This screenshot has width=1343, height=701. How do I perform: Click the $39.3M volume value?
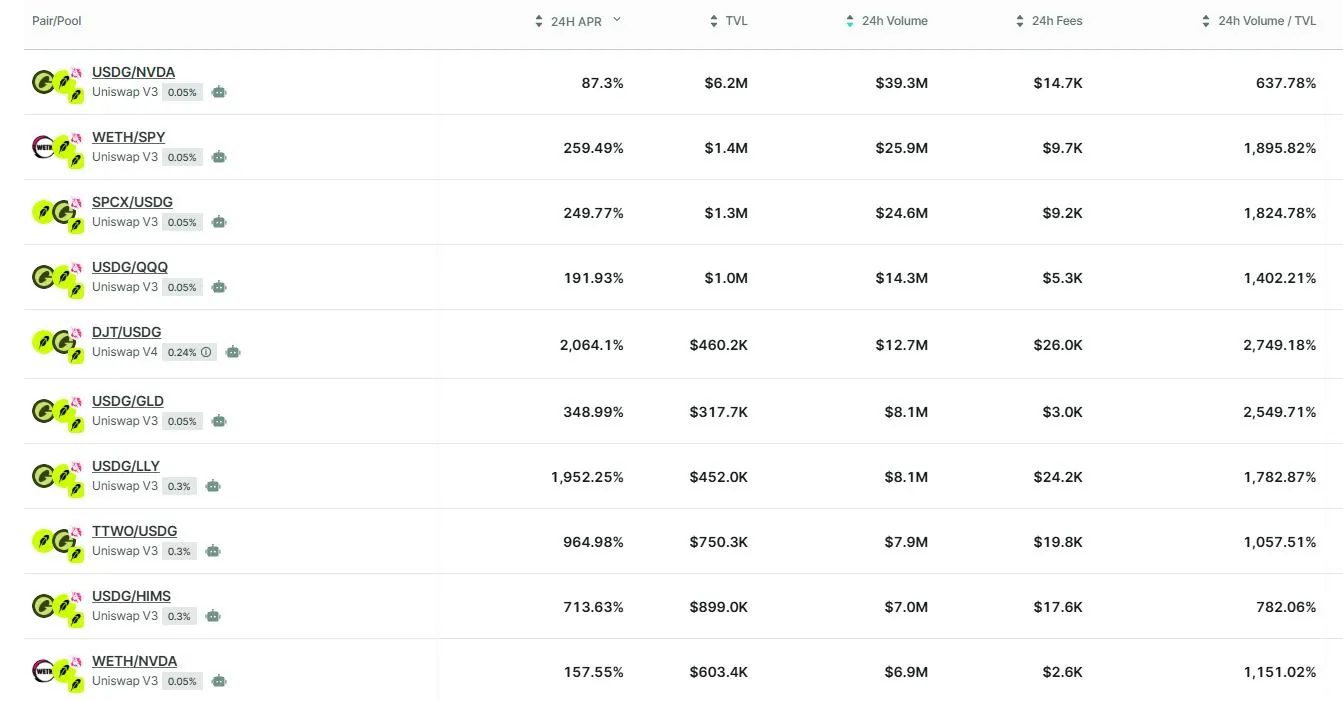point(902,83)
